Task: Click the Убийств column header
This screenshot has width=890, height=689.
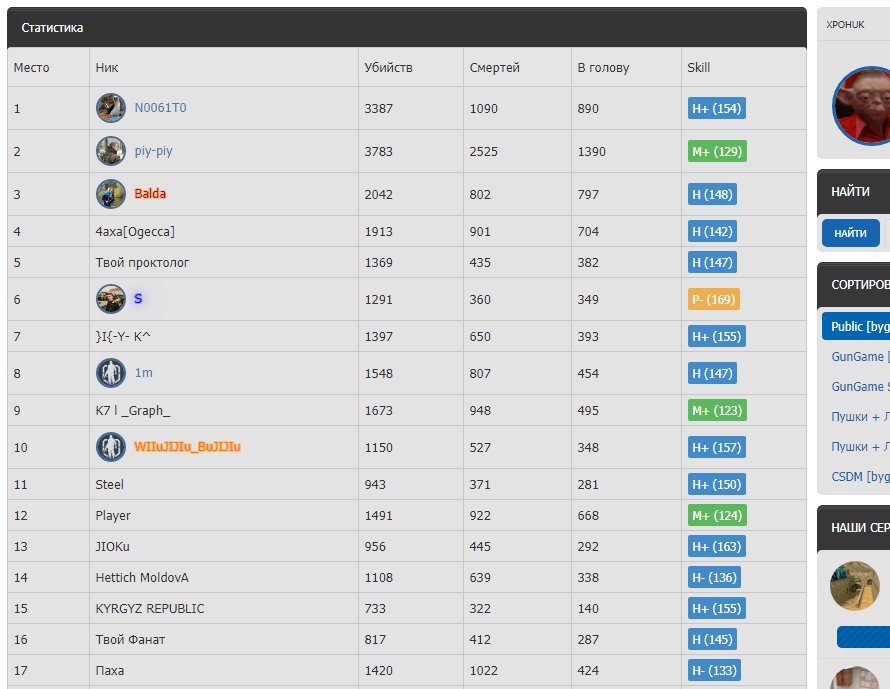Action: (x=388, y=68)
